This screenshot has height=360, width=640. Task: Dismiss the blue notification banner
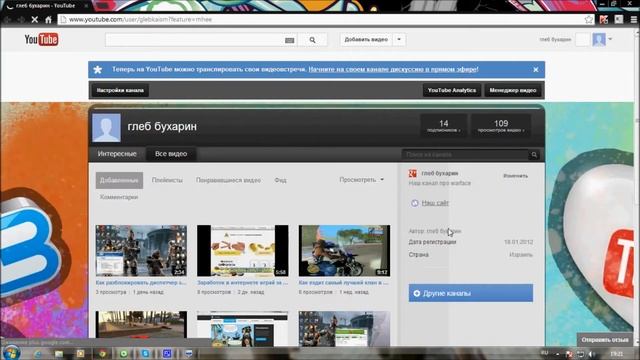[536, 70]
